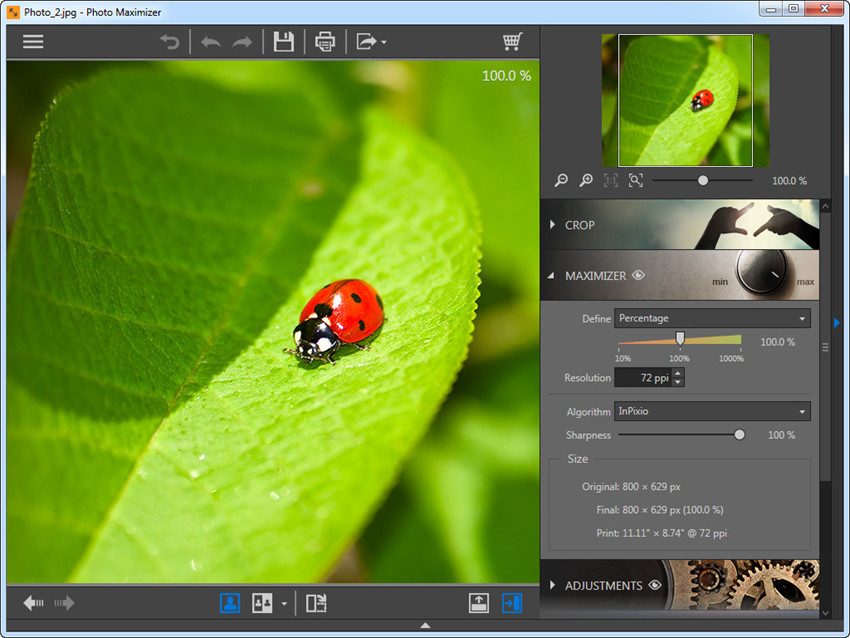Go to the next image arrow
This screenshot has width=850, height=638.
(64, 602)
